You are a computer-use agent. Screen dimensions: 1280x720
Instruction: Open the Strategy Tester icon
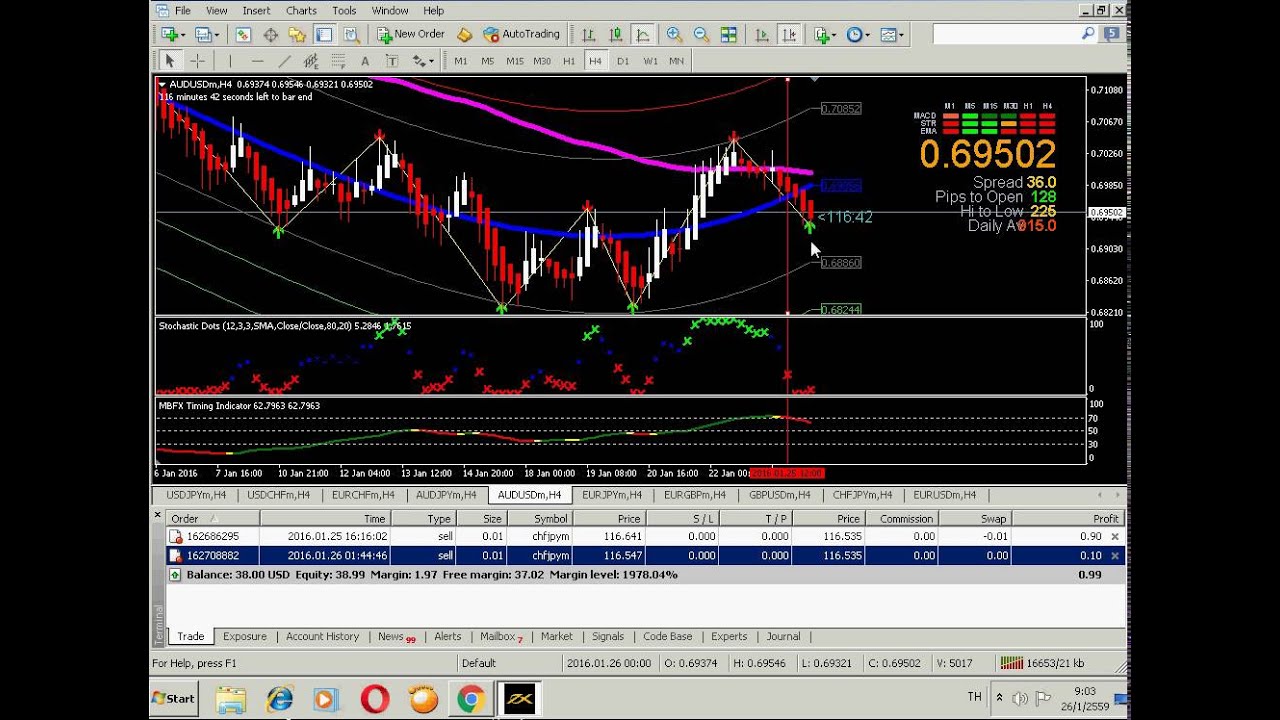(351, 34)
